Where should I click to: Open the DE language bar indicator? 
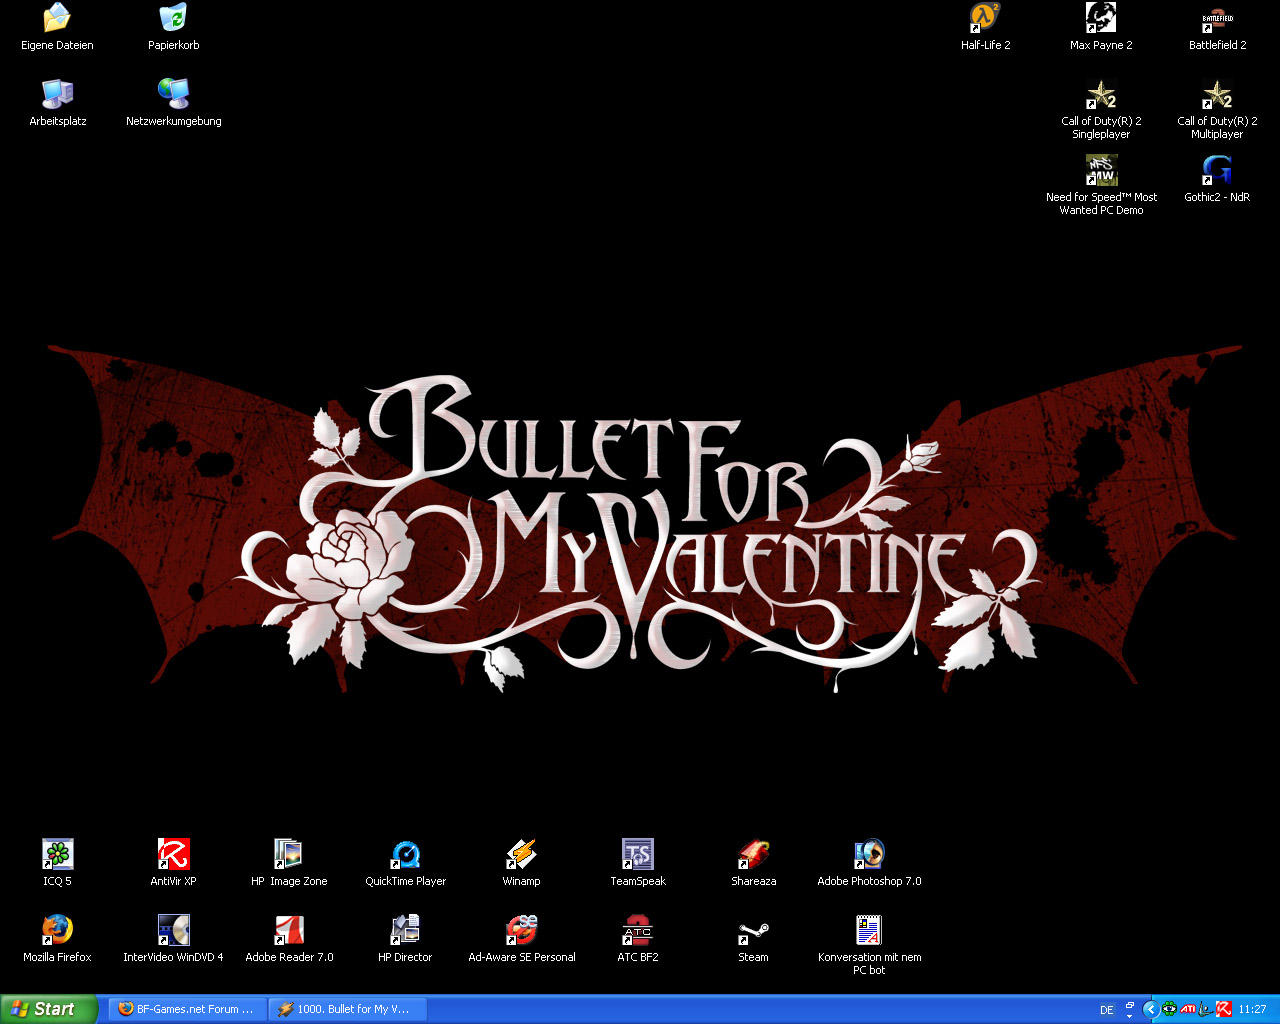(1107, 1010)
